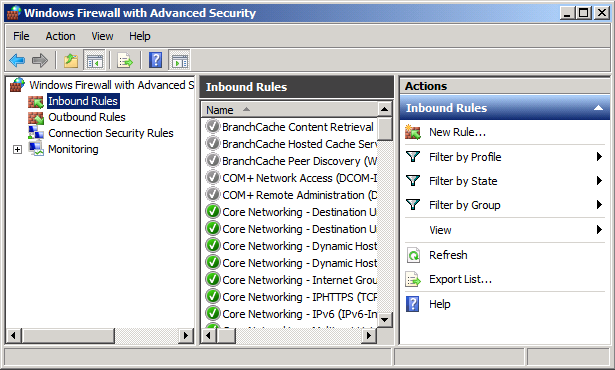Image resolution: width=615 pixels, height=370 pixels.
Task: Click New Rule... in Actions pane
Action: [x=457, y=132]
